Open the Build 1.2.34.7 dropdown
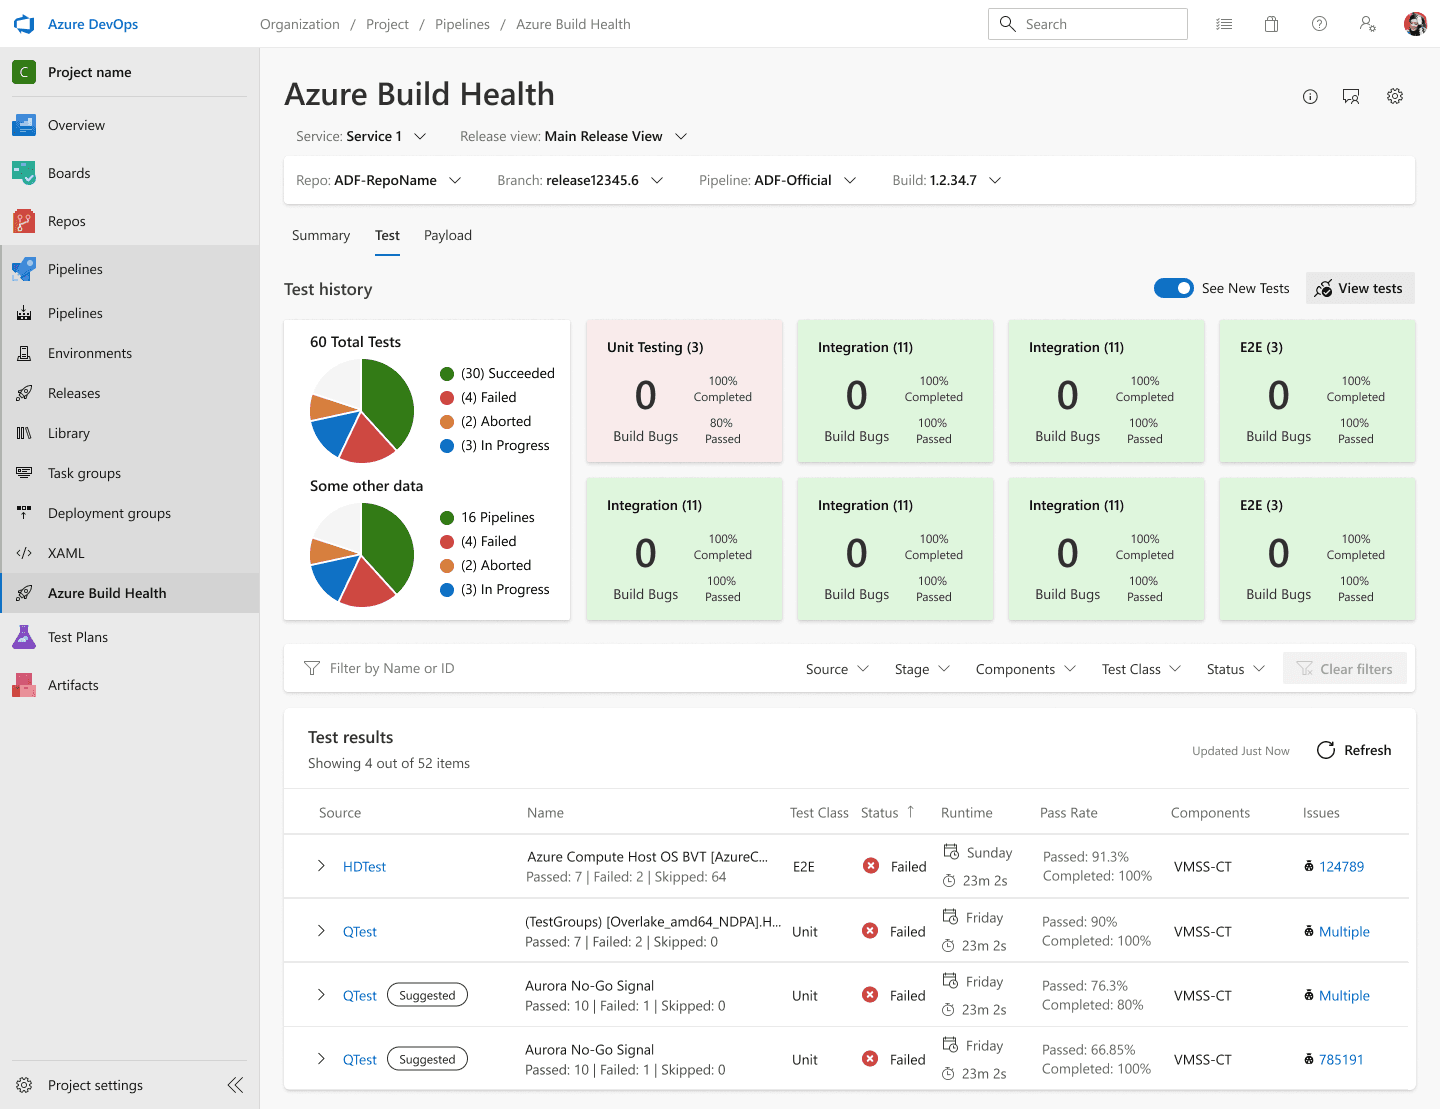This screenshot has height=1109, width=1440. [x=947, y=180]
